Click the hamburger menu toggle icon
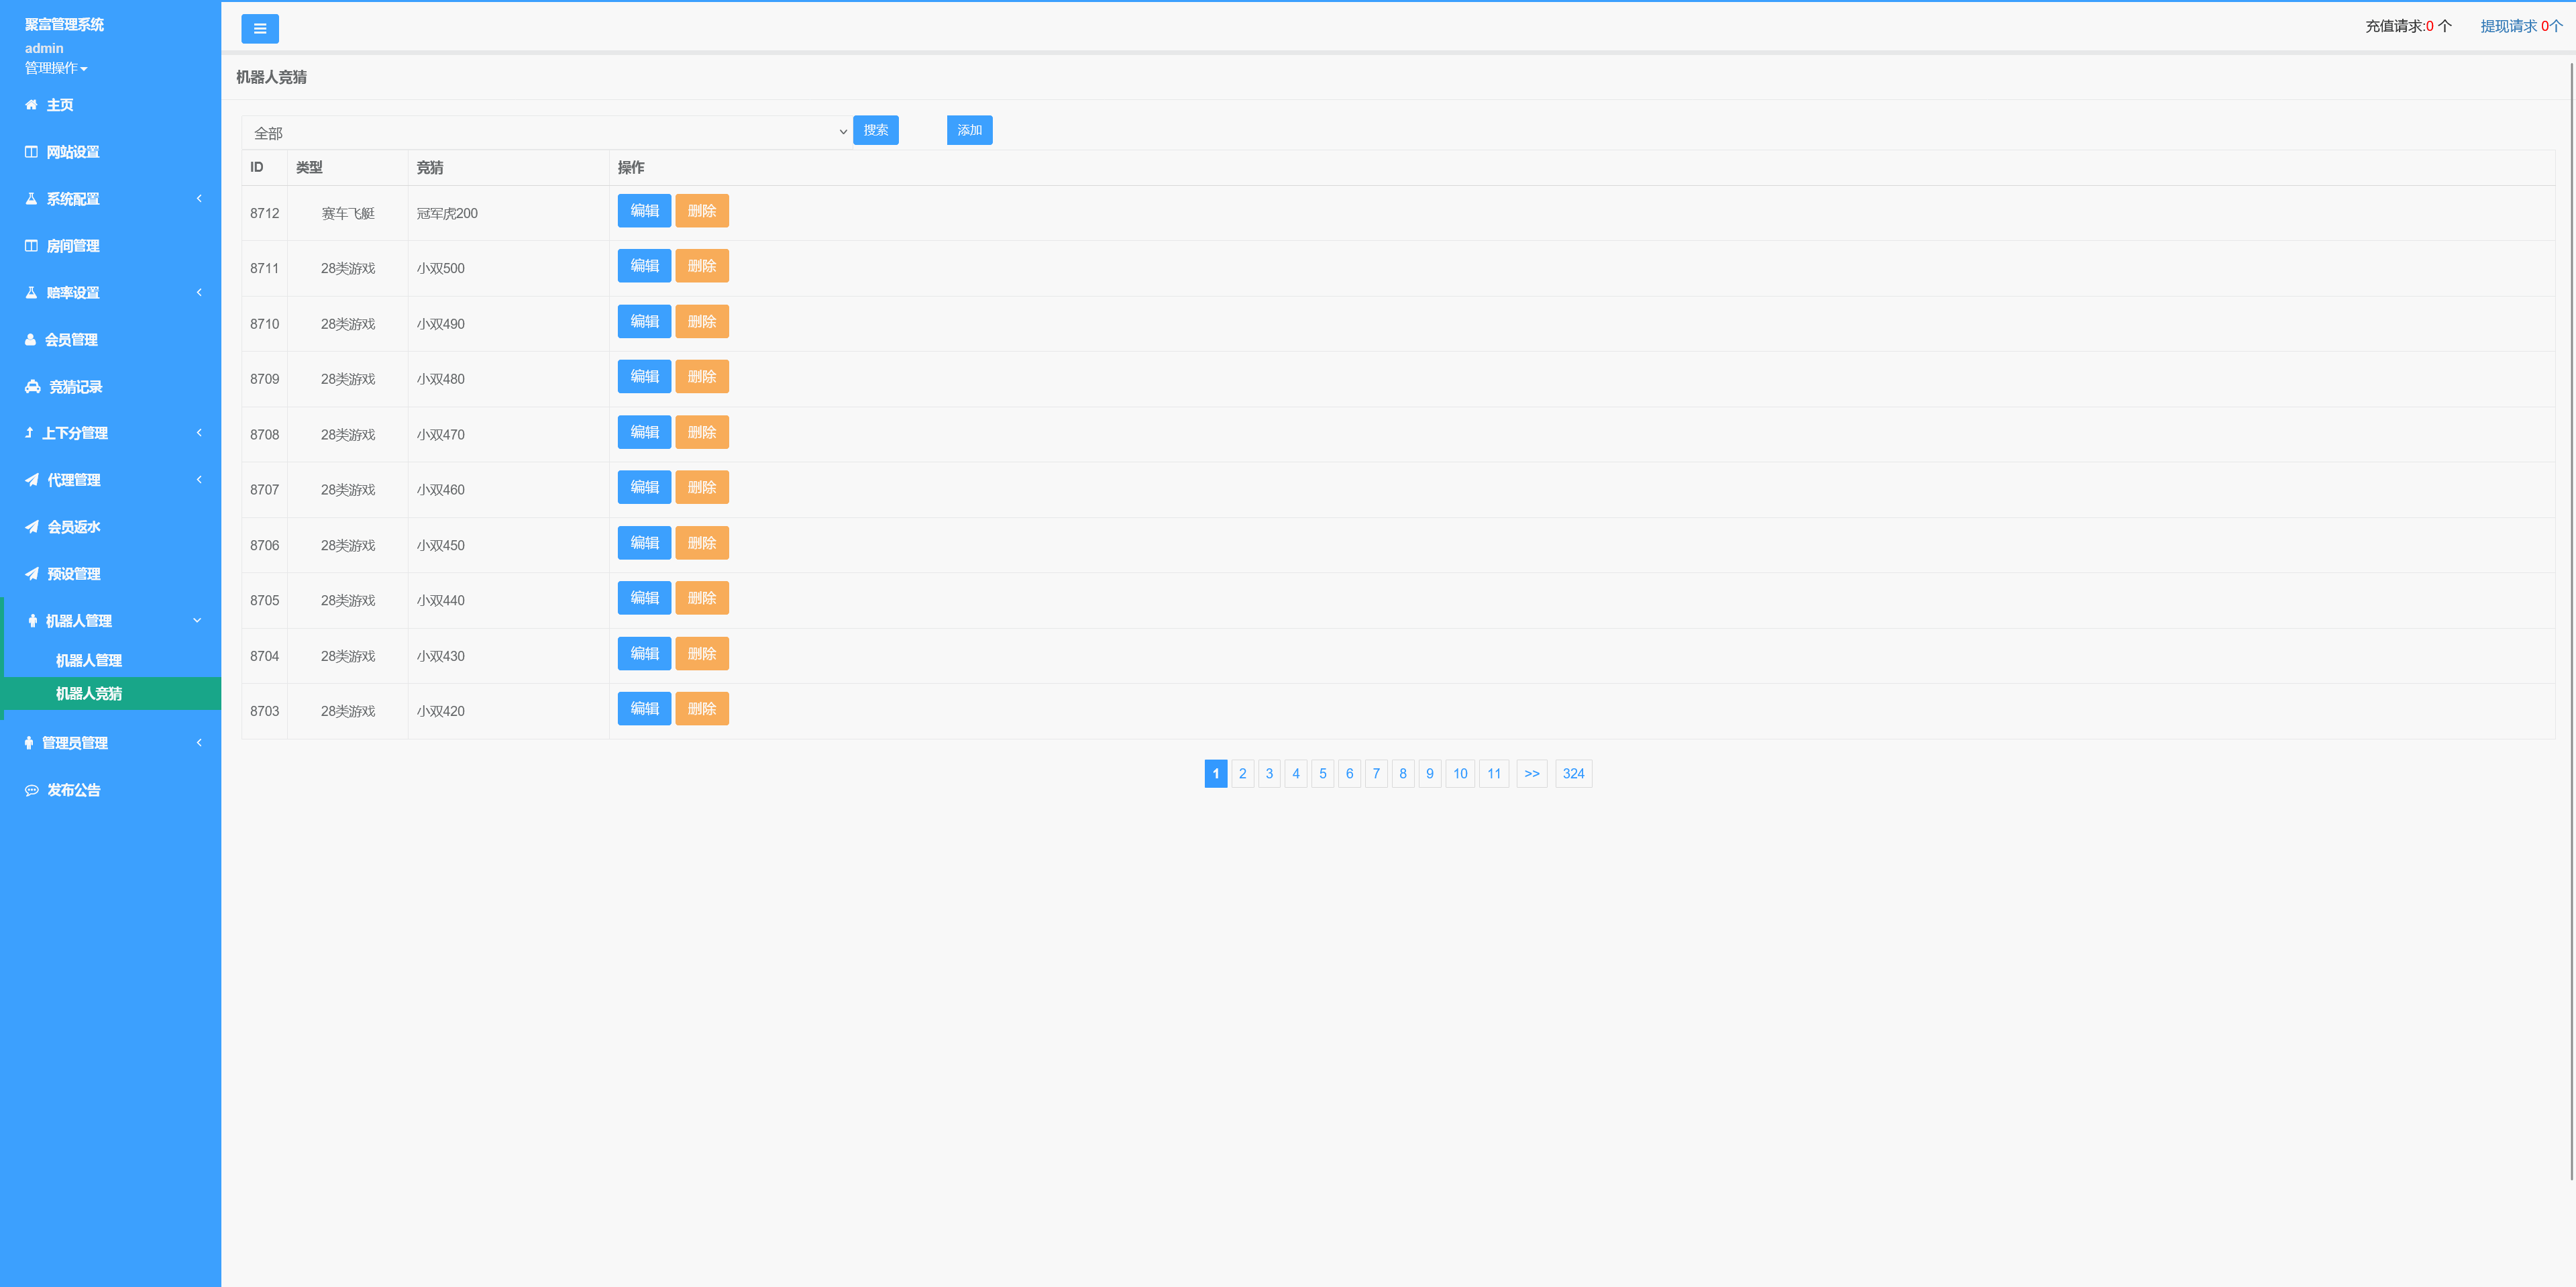The height and width of the screenshot is (1287, 2576). pyautogui.click(x=259, y=29)
